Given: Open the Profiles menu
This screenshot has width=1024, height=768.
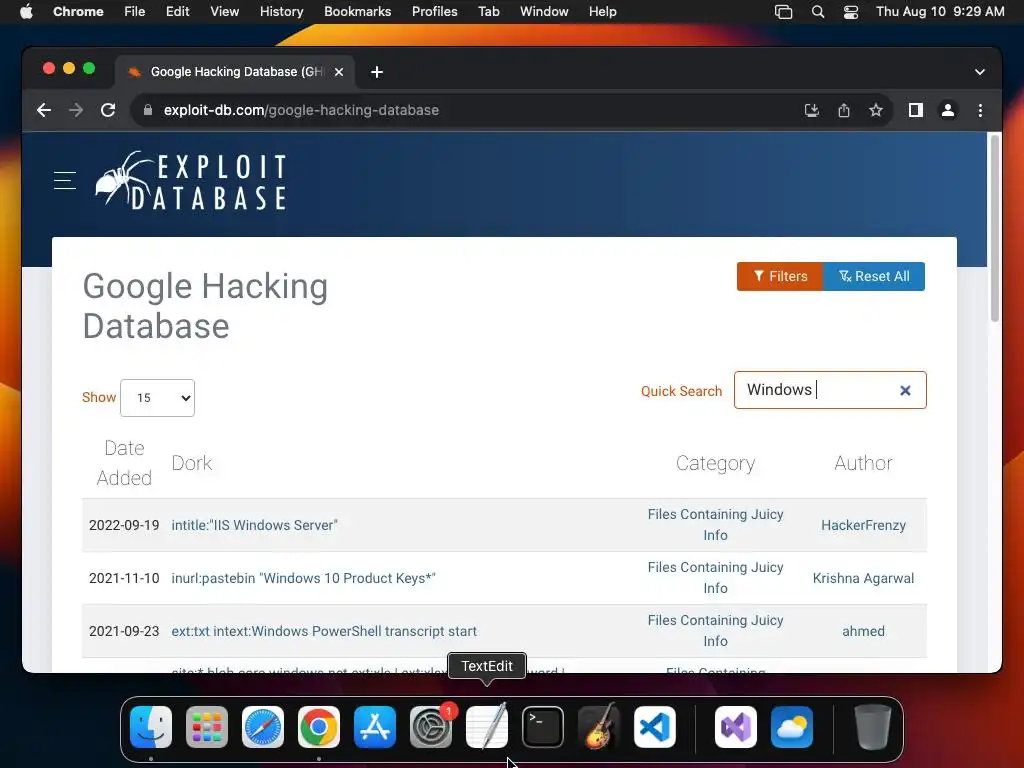Looking at the screenshot, I should coord(434,12).
